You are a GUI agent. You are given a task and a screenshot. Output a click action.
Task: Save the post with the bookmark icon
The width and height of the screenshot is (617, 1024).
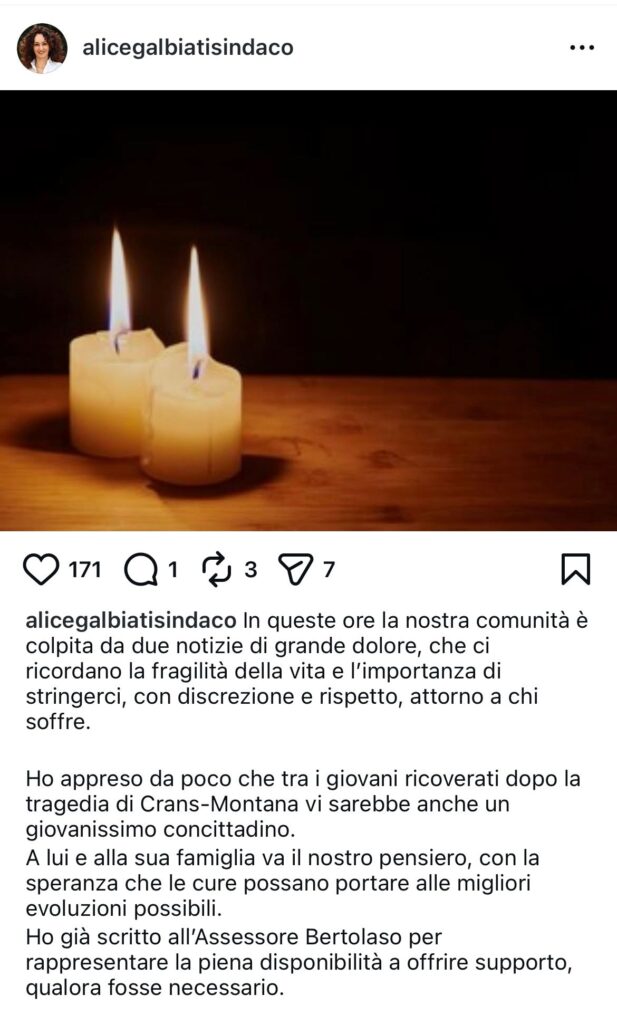[576, 569]
